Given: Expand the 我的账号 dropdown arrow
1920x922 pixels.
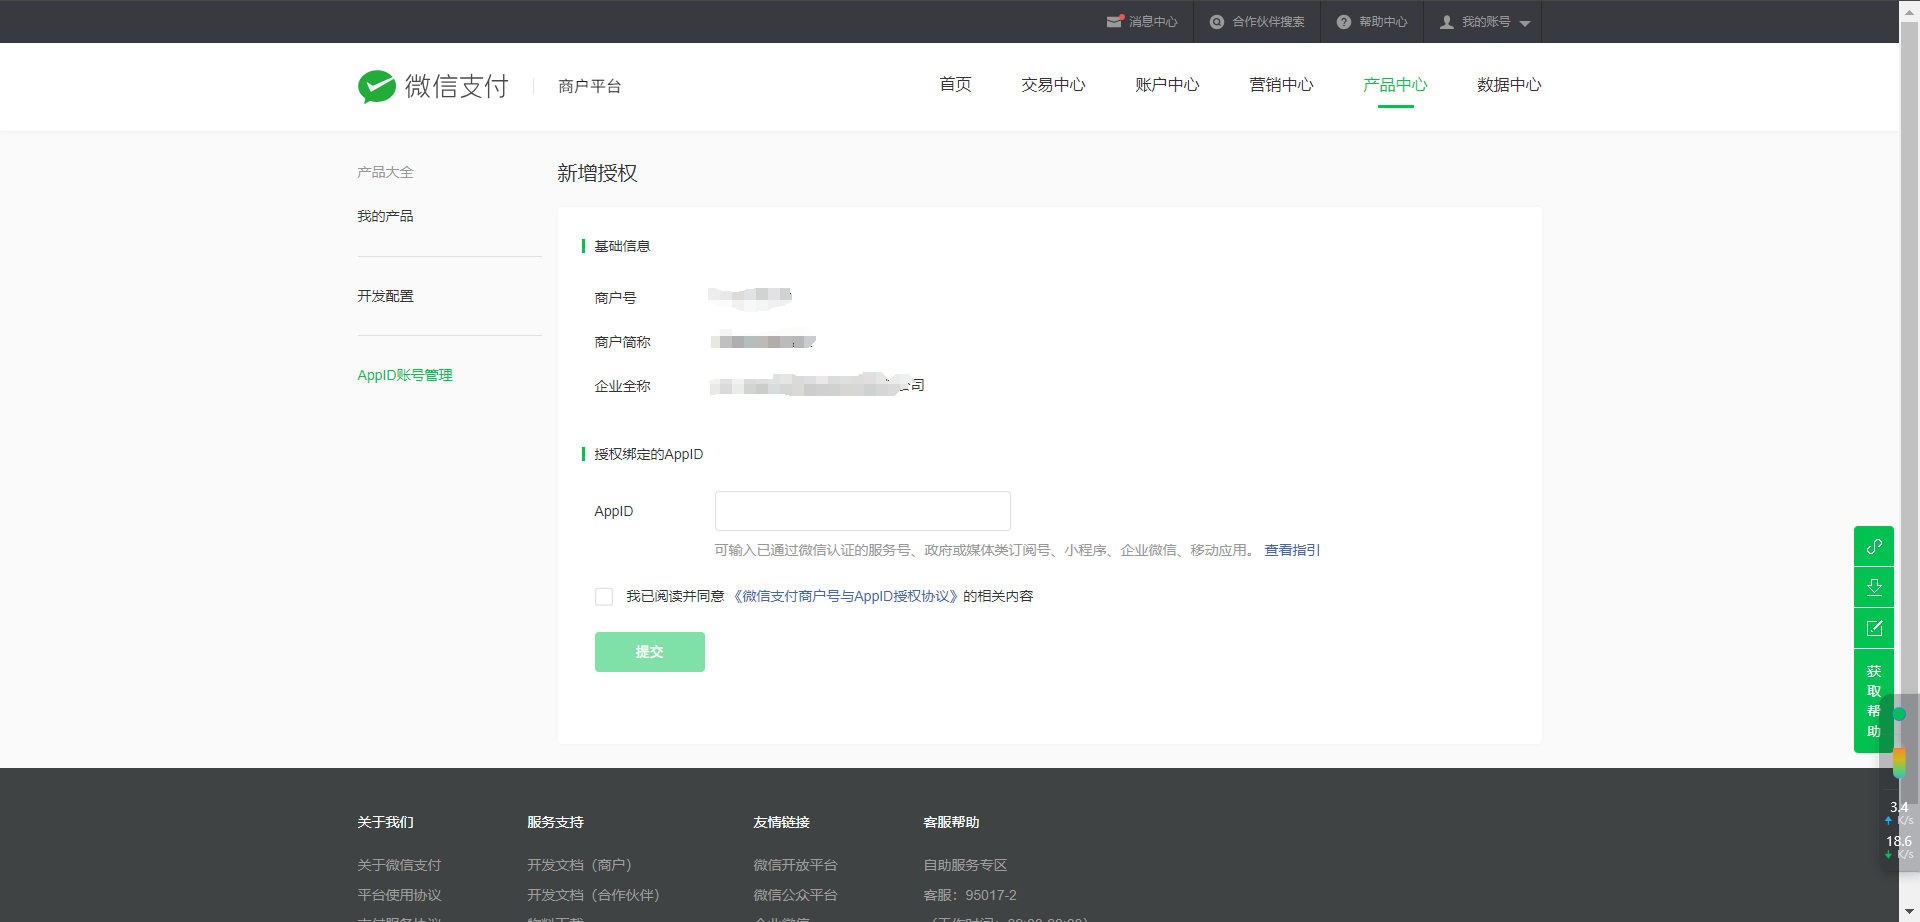Looking at the screenshot, I should [x=1525, y=23].
